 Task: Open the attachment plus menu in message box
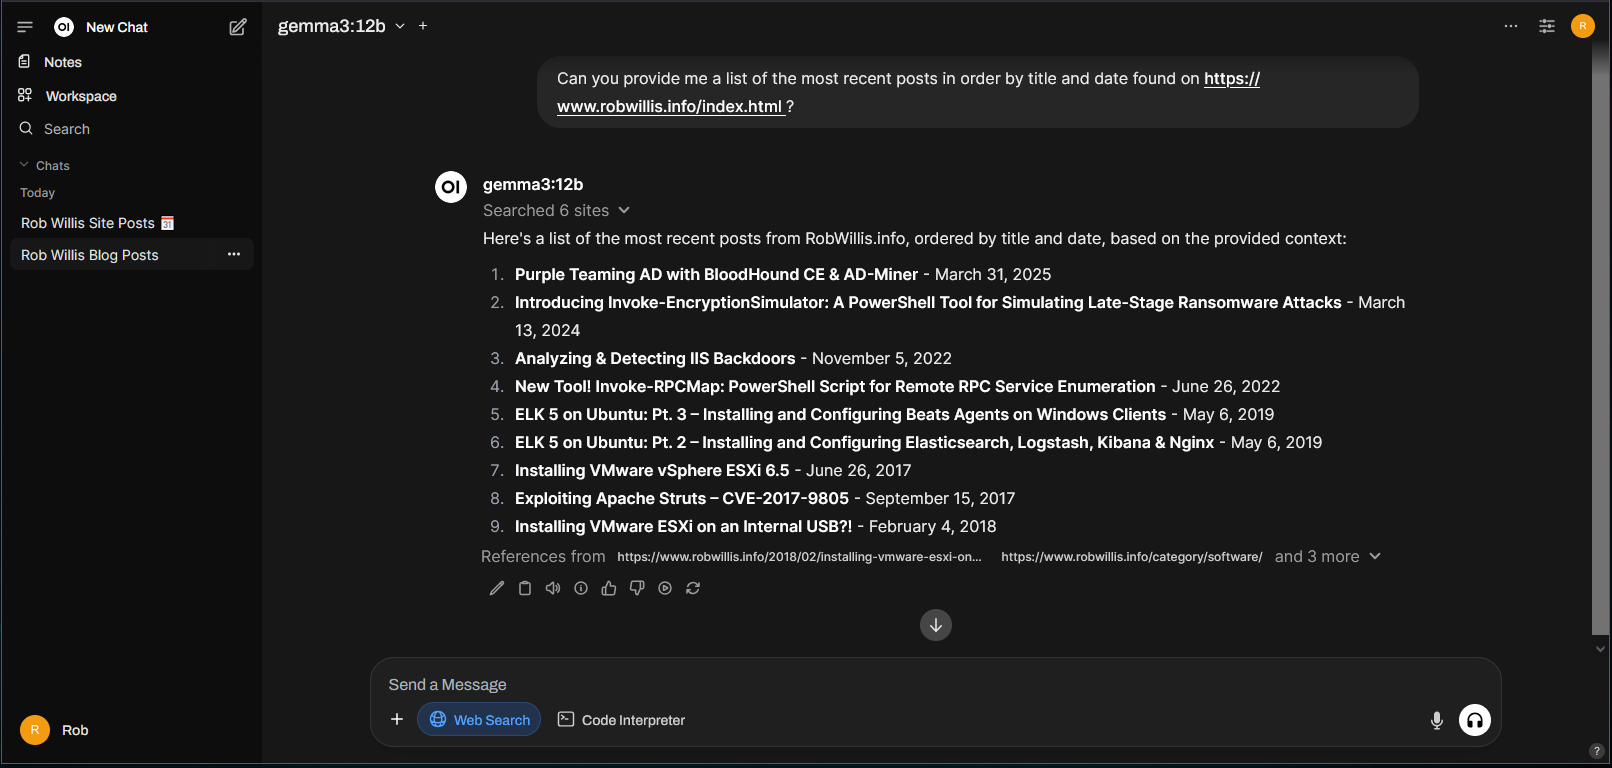coord(397,719)
